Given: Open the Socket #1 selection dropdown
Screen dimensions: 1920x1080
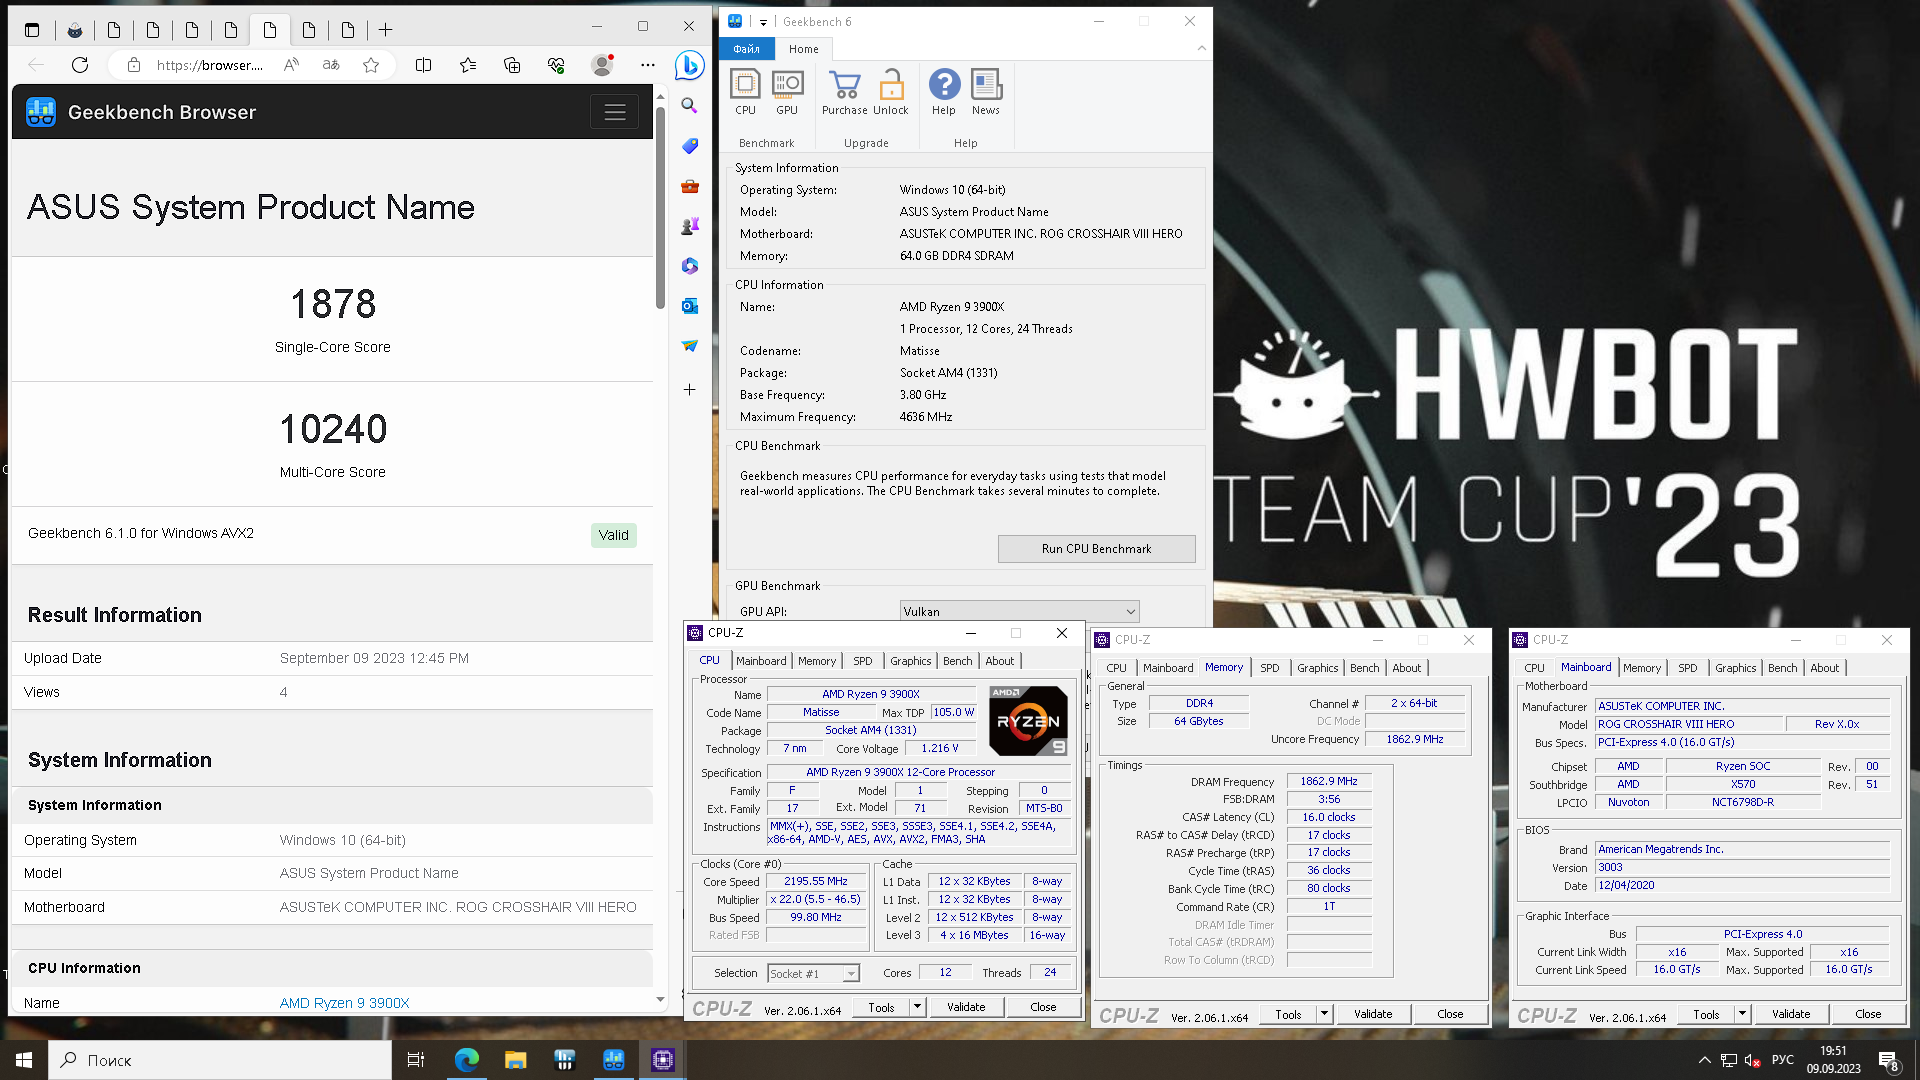Looking at the screenshot, I should pos(813,973).
